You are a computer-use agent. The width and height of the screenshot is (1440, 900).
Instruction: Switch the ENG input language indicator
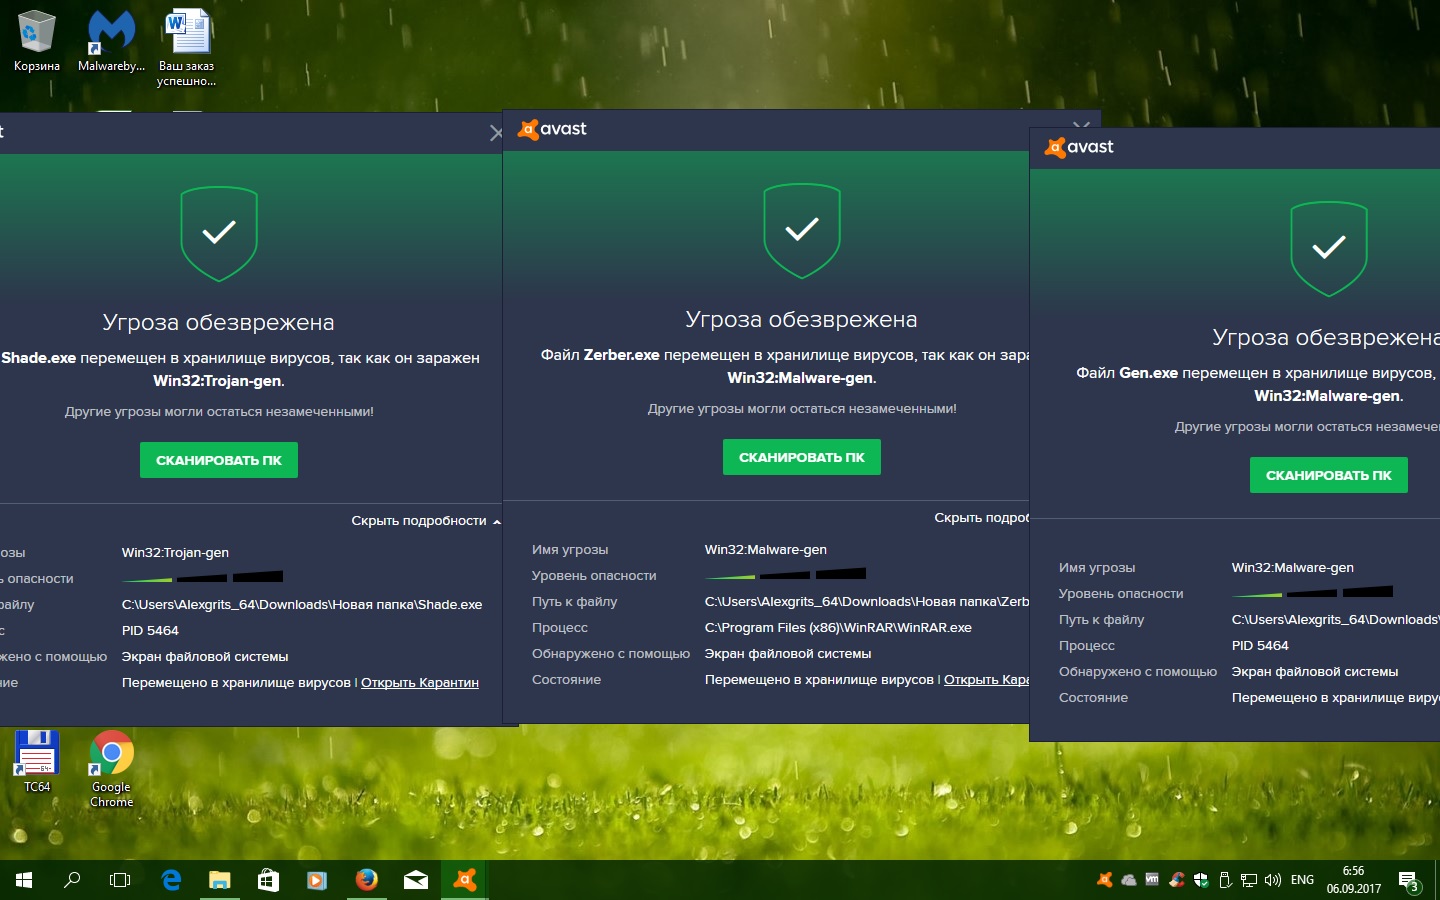click(1302, 880)
